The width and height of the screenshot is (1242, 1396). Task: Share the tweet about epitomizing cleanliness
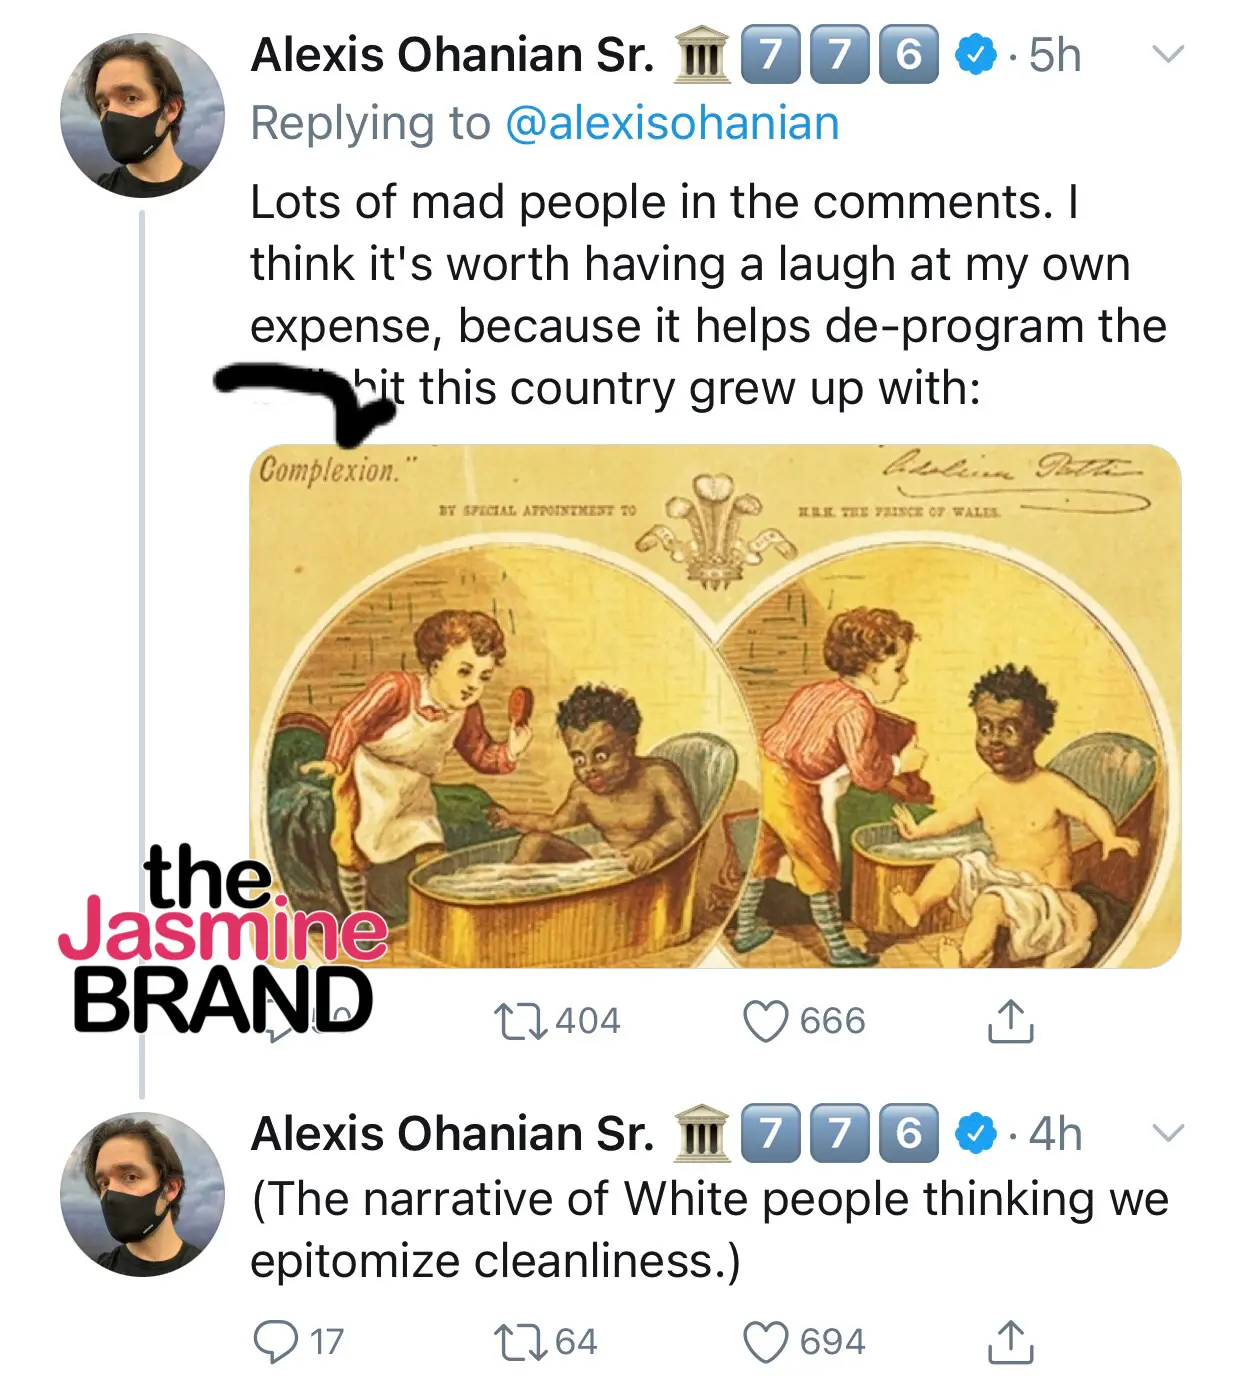1010,1342
